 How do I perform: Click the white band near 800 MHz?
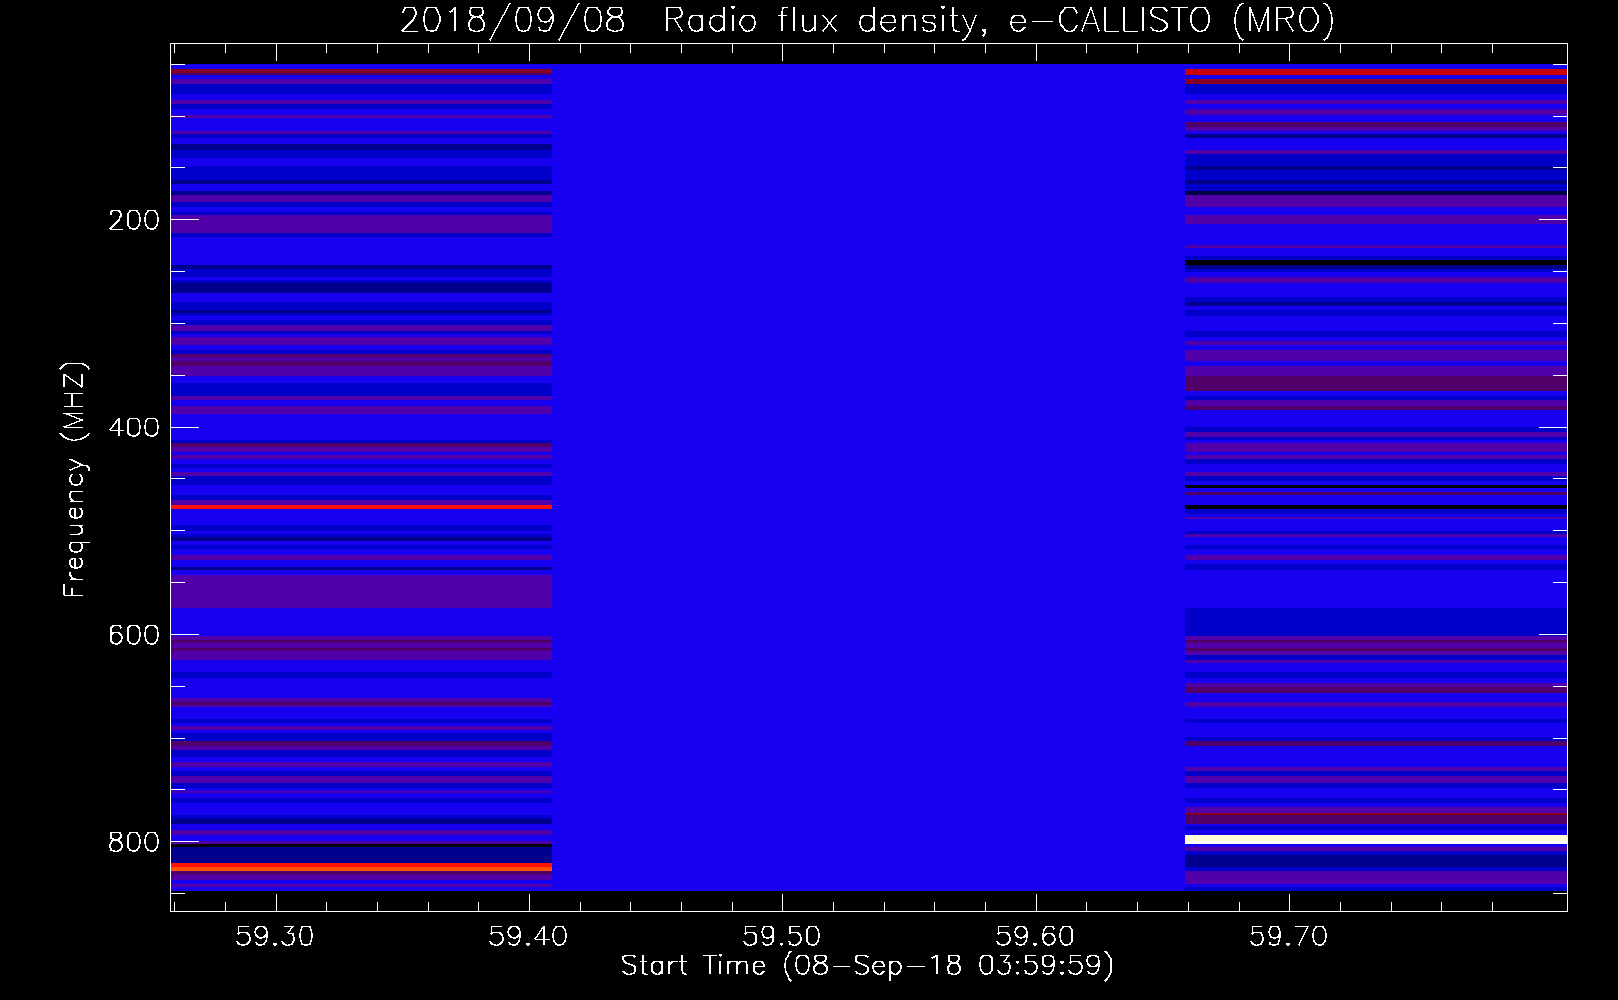1376,839
